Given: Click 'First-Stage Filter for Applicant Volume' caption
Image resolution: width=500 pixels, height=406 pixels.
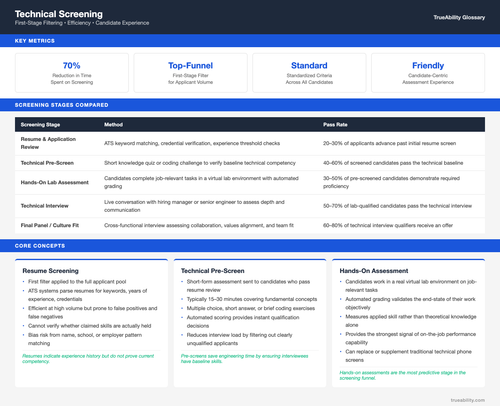Looking at the screenshot, I should pos(190,79).
